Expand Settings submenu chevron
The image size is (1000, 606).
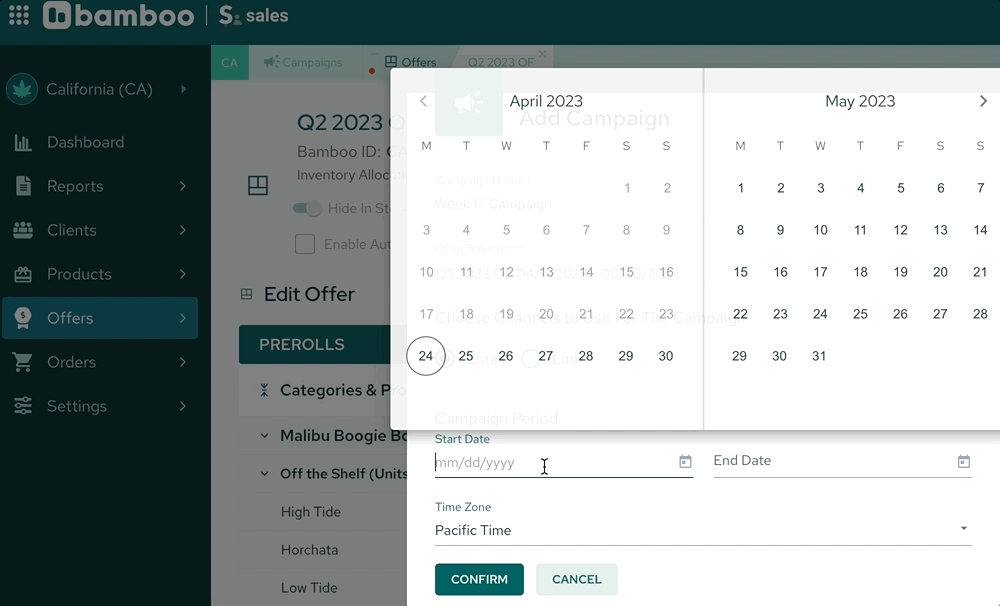[183, 406]
